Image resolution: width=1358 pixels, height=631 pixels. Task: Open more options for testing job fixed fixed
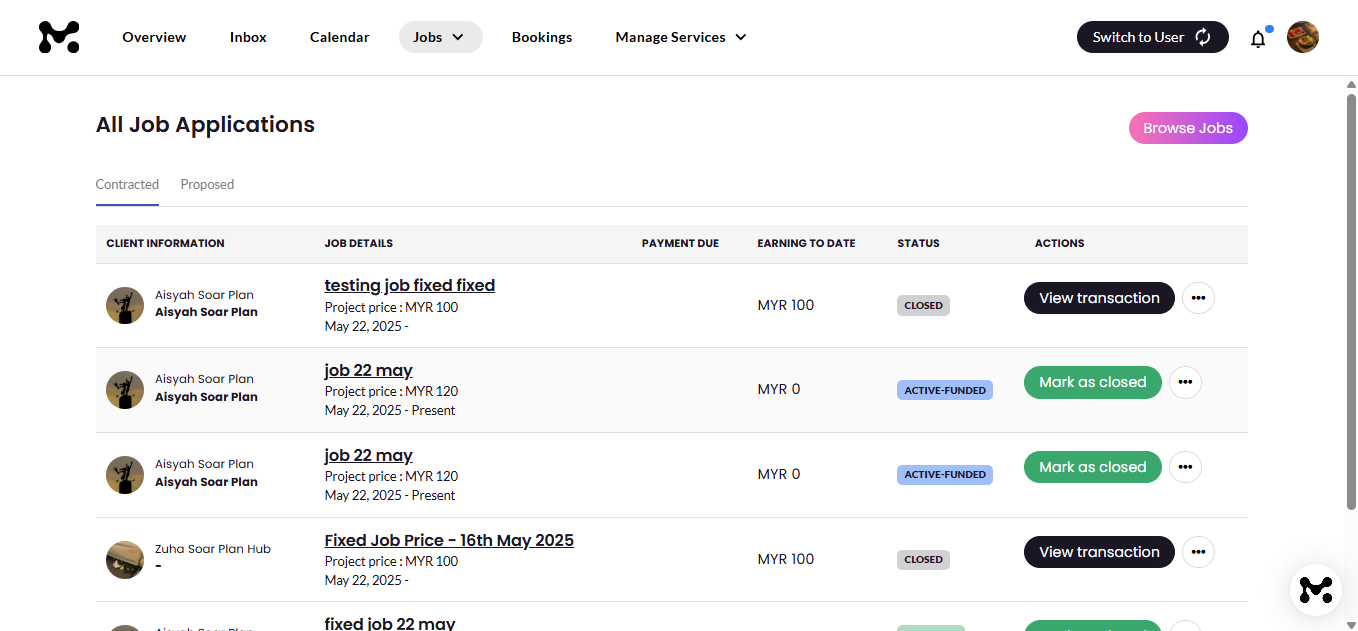pyautogui.click(x=1198, y=298)
